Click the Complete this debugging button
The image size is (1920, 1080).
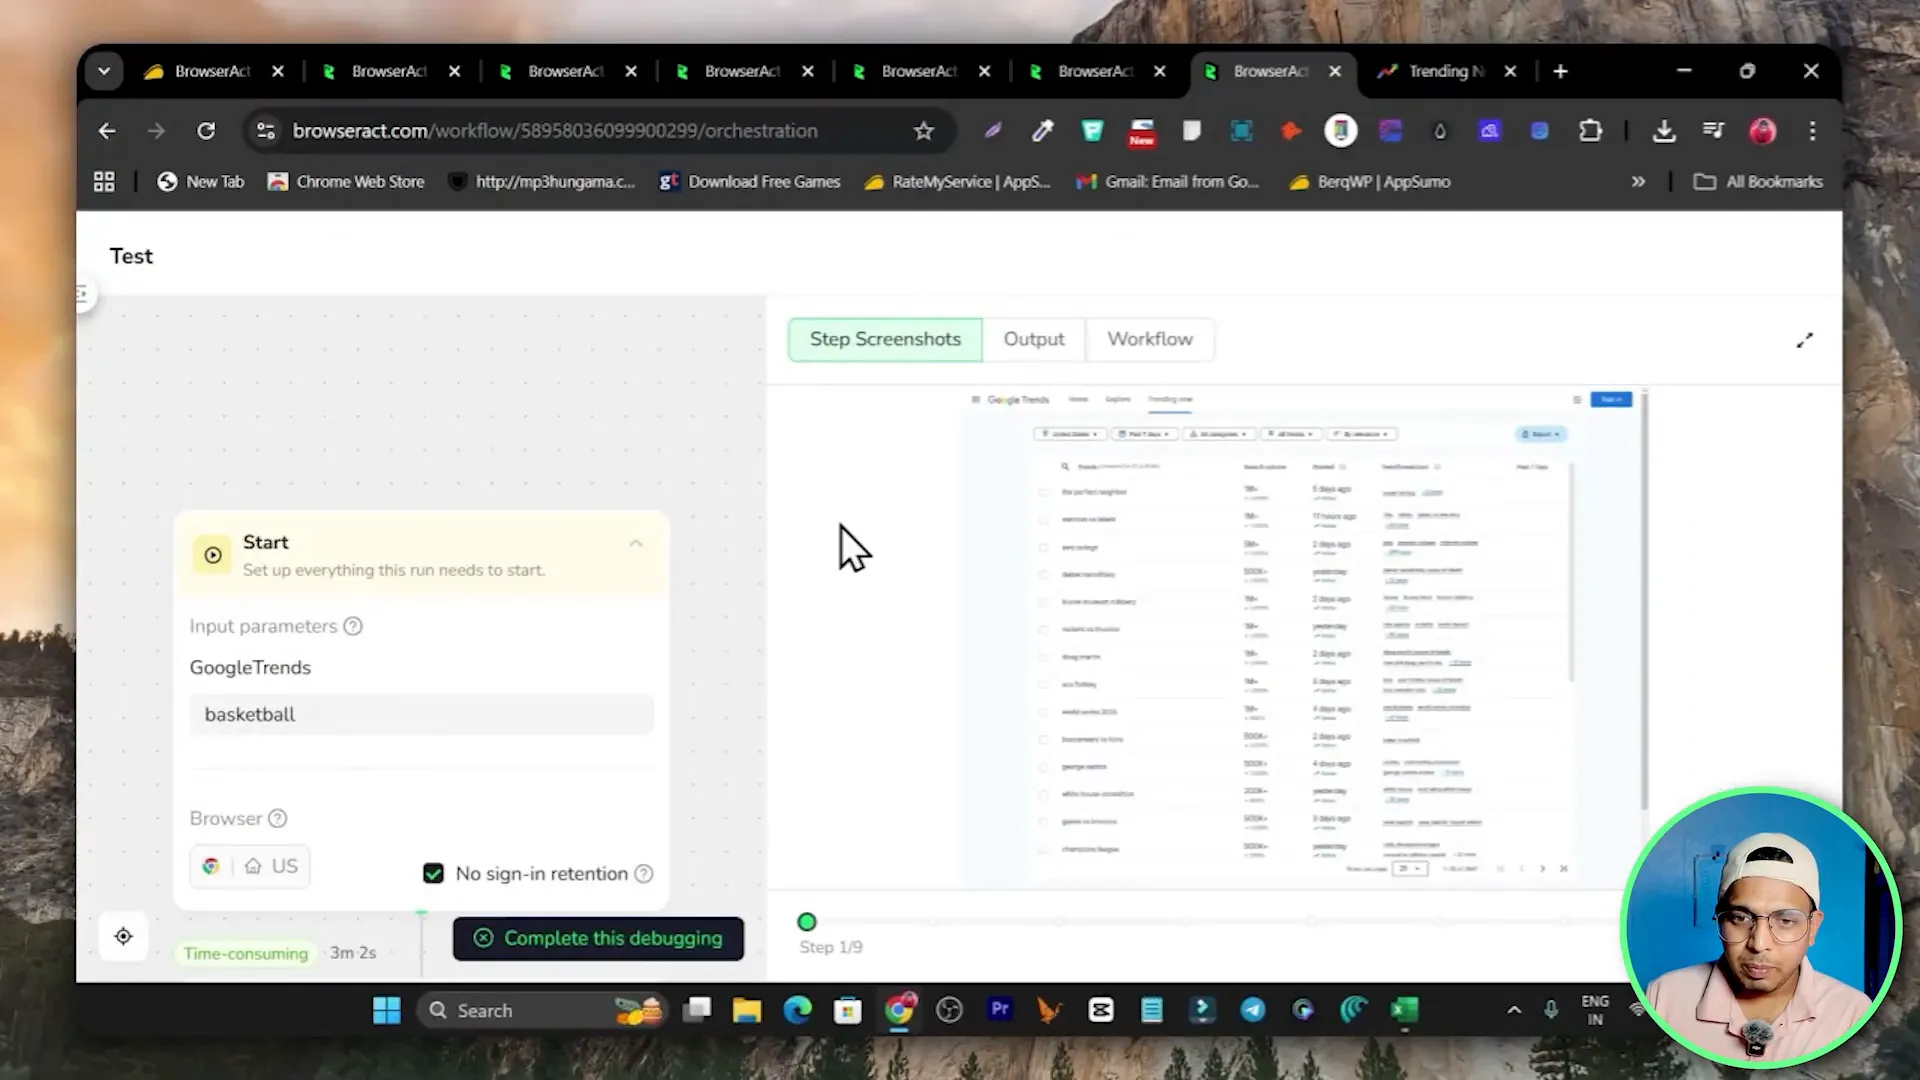(x=598, y=938)
